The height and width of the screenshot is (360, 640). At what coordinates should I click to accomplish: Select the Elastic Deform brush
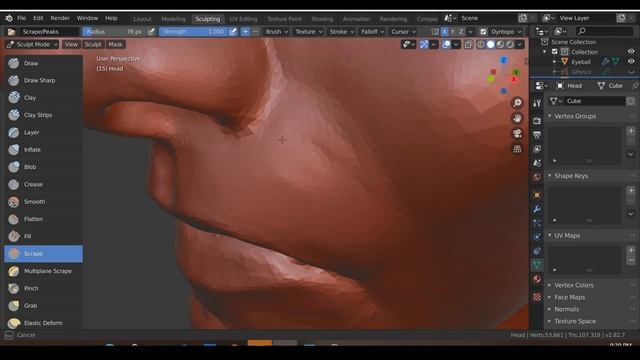[x=43, y=323]
